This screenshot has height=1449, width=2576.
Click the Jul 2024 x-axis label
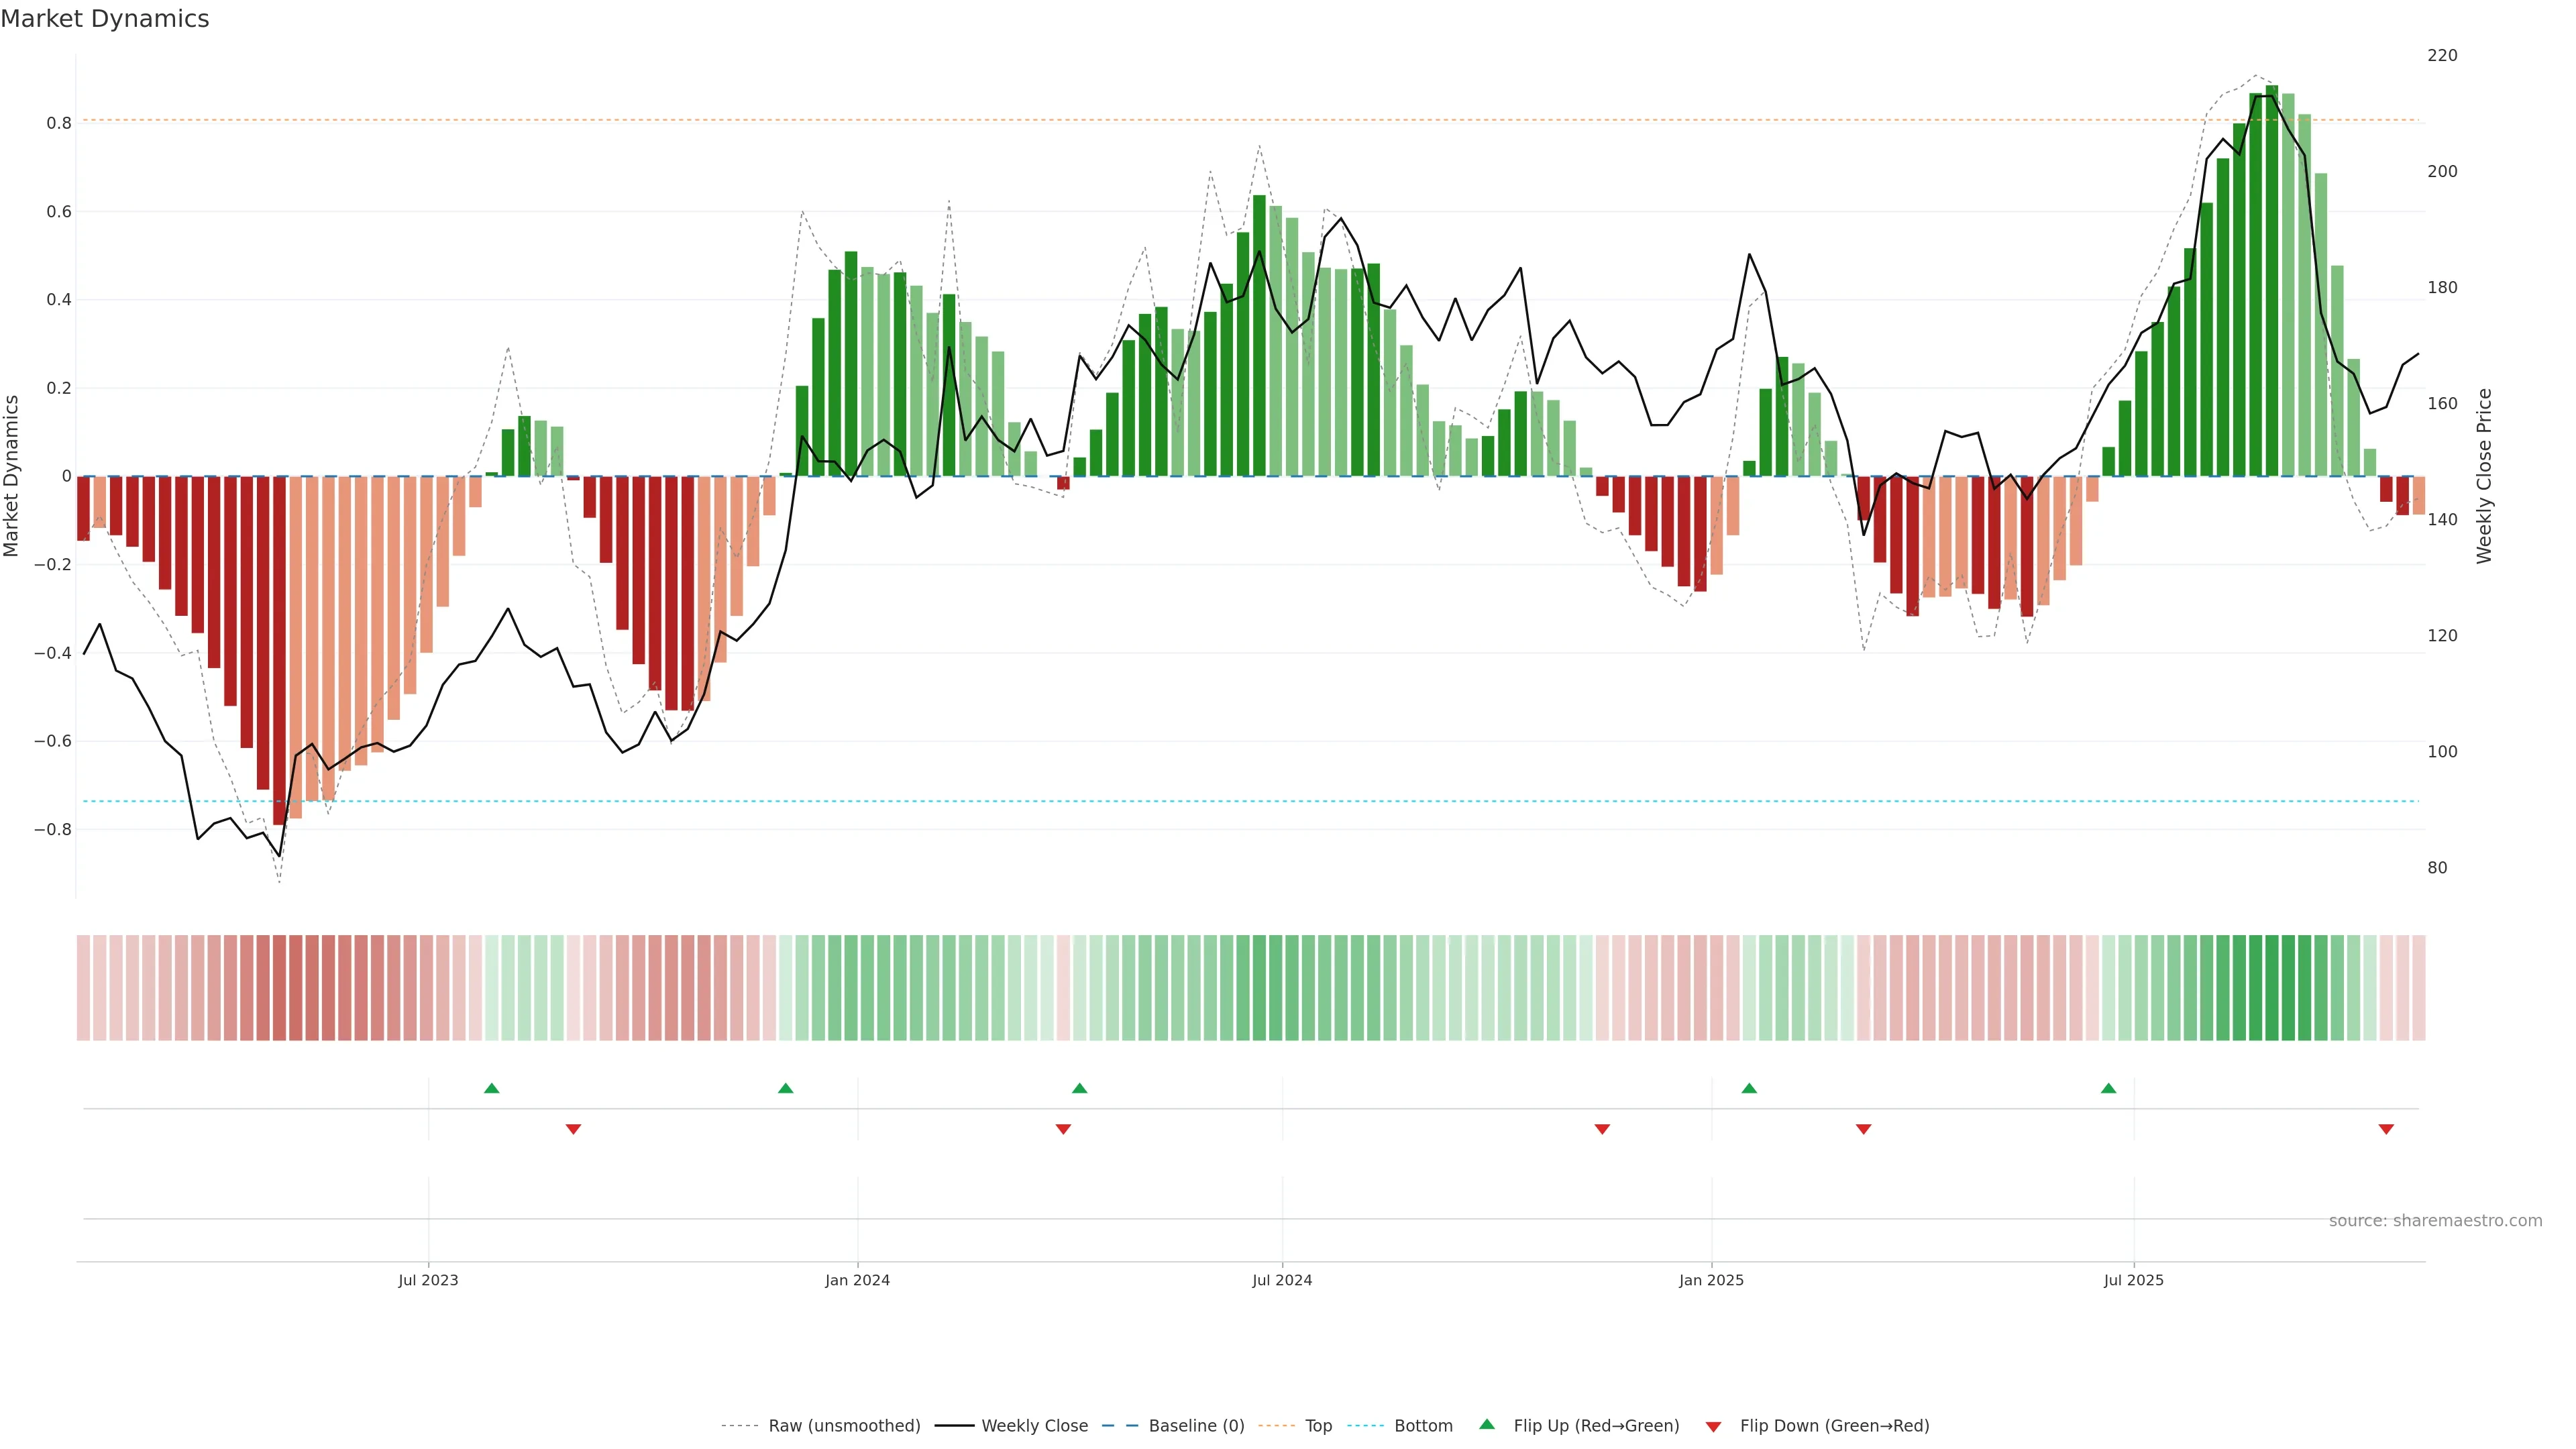[x=1282, y=1280]
